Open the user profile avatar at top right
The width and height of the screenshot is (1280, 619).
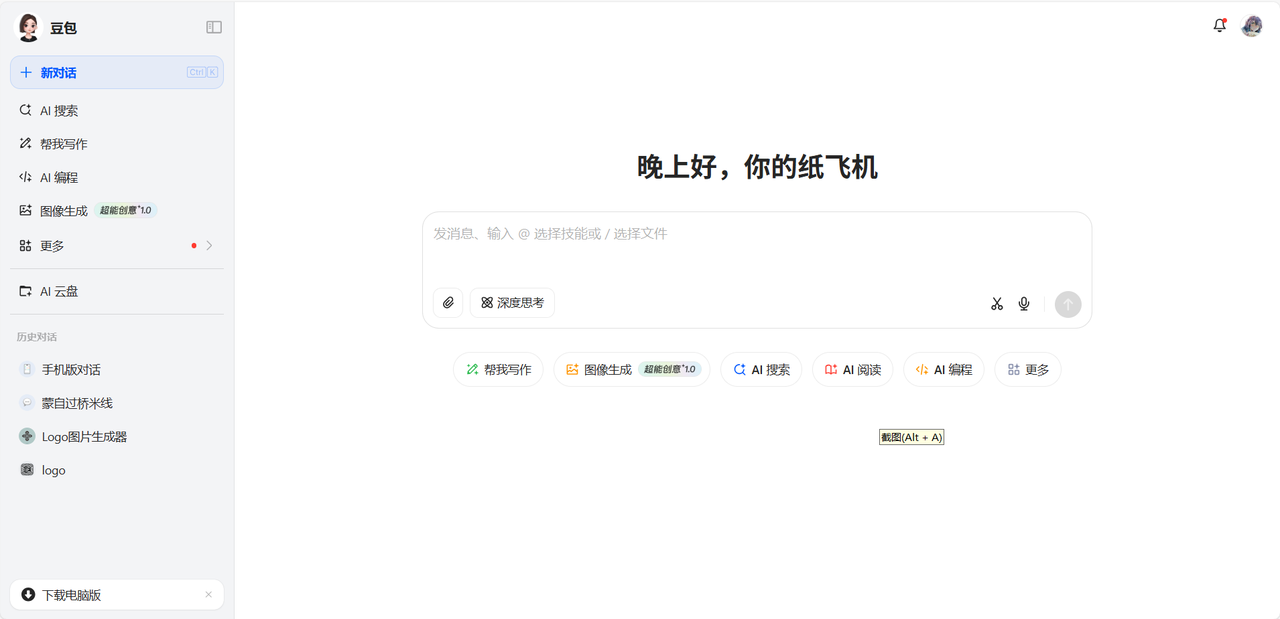(x=1252, y=26)
